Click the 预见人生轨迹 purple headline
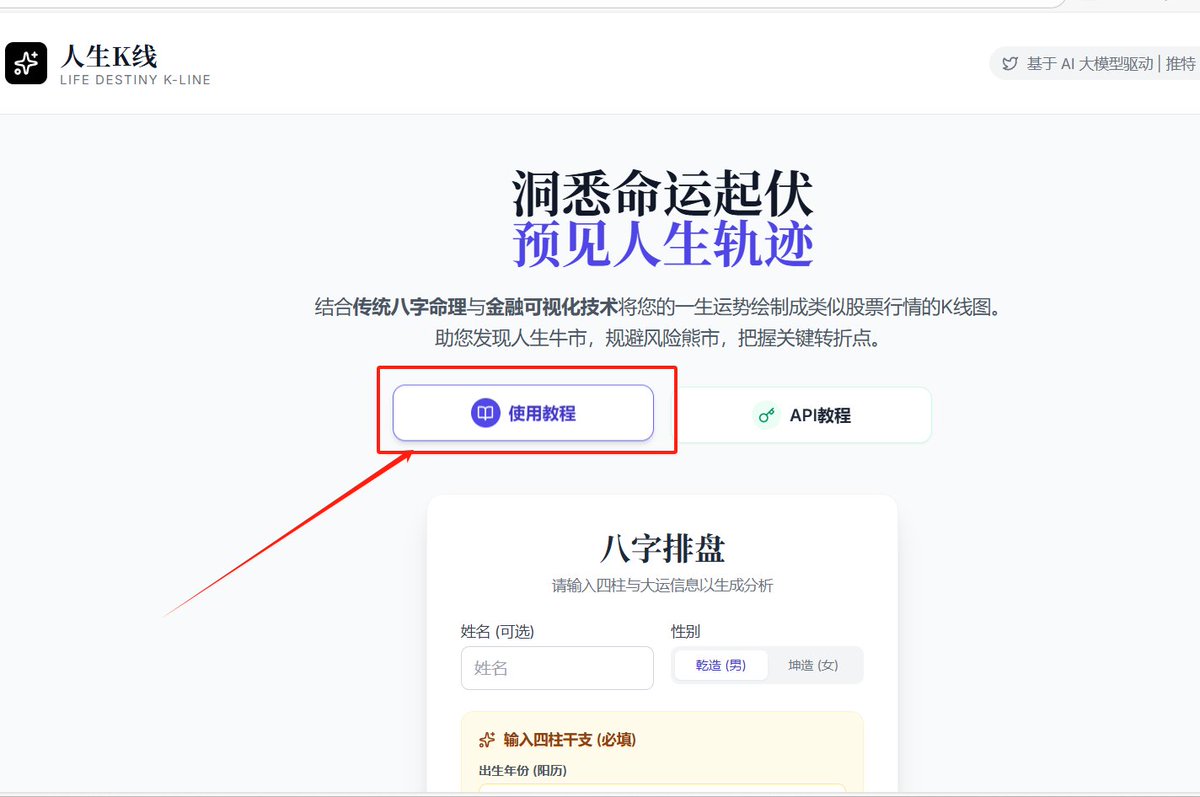1200x797 pixels. click(662, 244)
